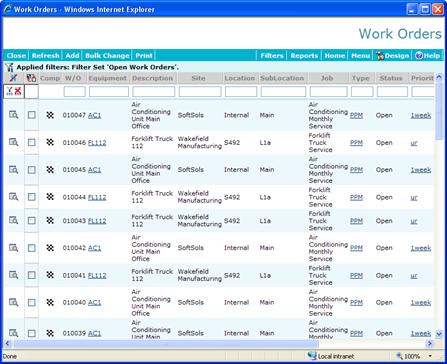Screen dimensions: 447x364
Task: Click the W/O filter input field
Action: pos(74,91)
